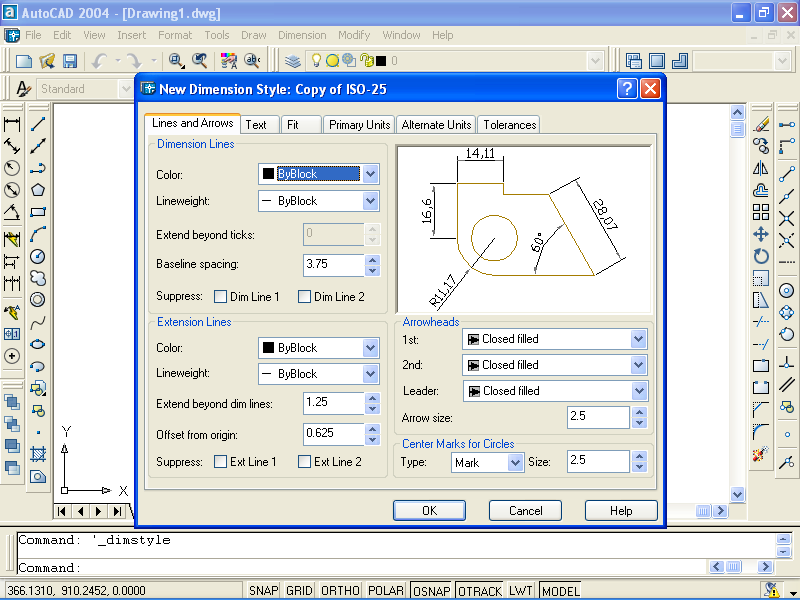
Task: Select the Mirror modify tool
Action: [761, 168]
